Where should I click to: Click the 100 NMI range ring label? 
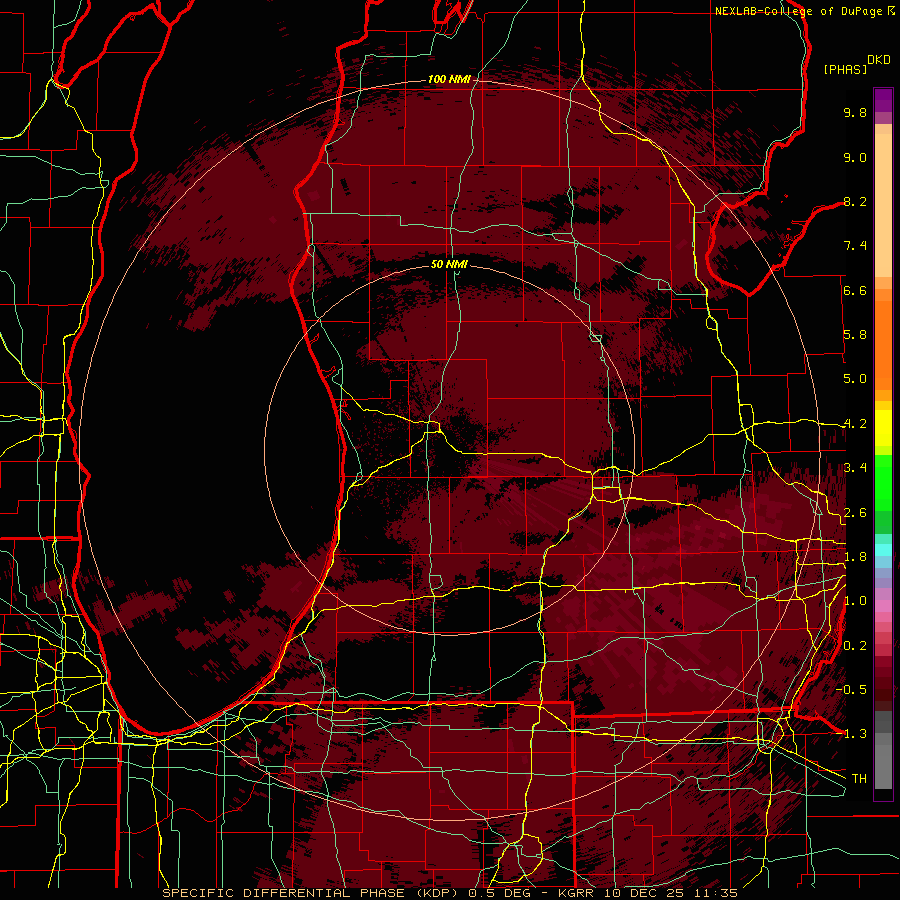pyautogui.click(x=449, y=79)
